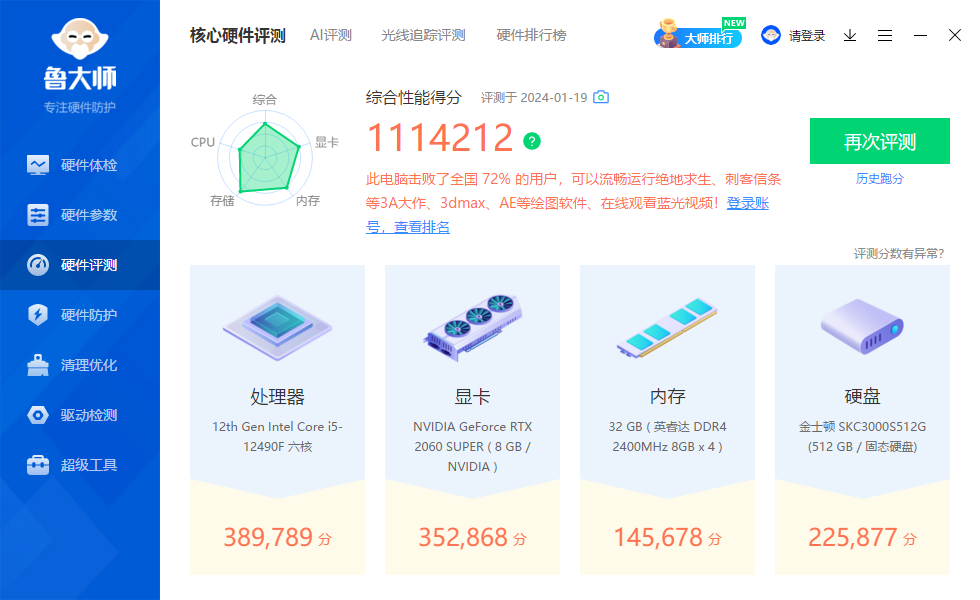The width and height of the screenshot is (980, 600).
Task: Click the 硬件参数 list icon
Action: click(x=38, y=215)
